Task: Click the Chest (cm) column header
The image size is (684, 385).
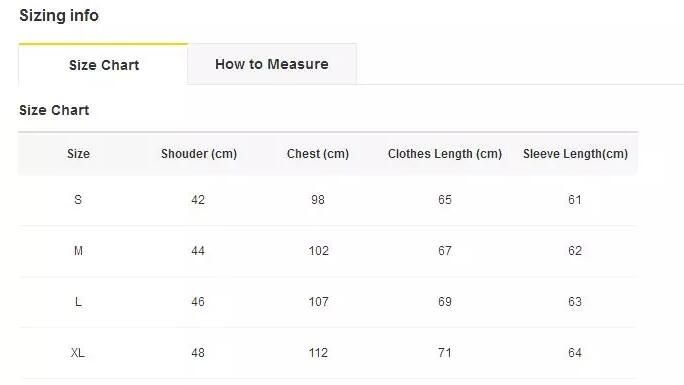Action: click(x=318, y=154)
